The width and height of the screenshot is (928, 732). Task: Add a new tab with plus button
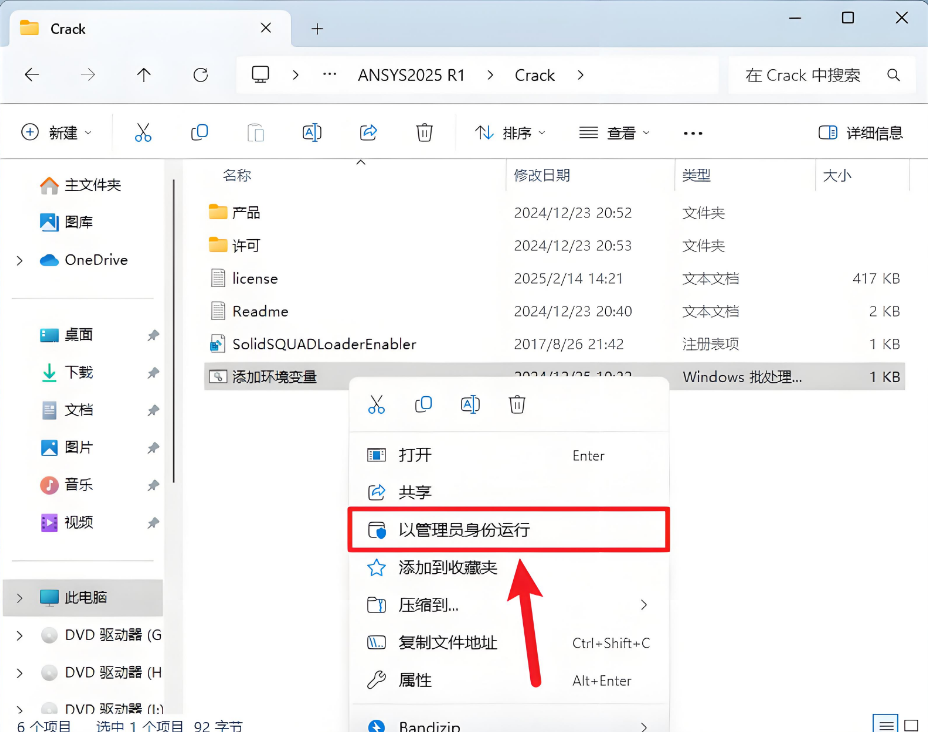click(x=317, y=28)
